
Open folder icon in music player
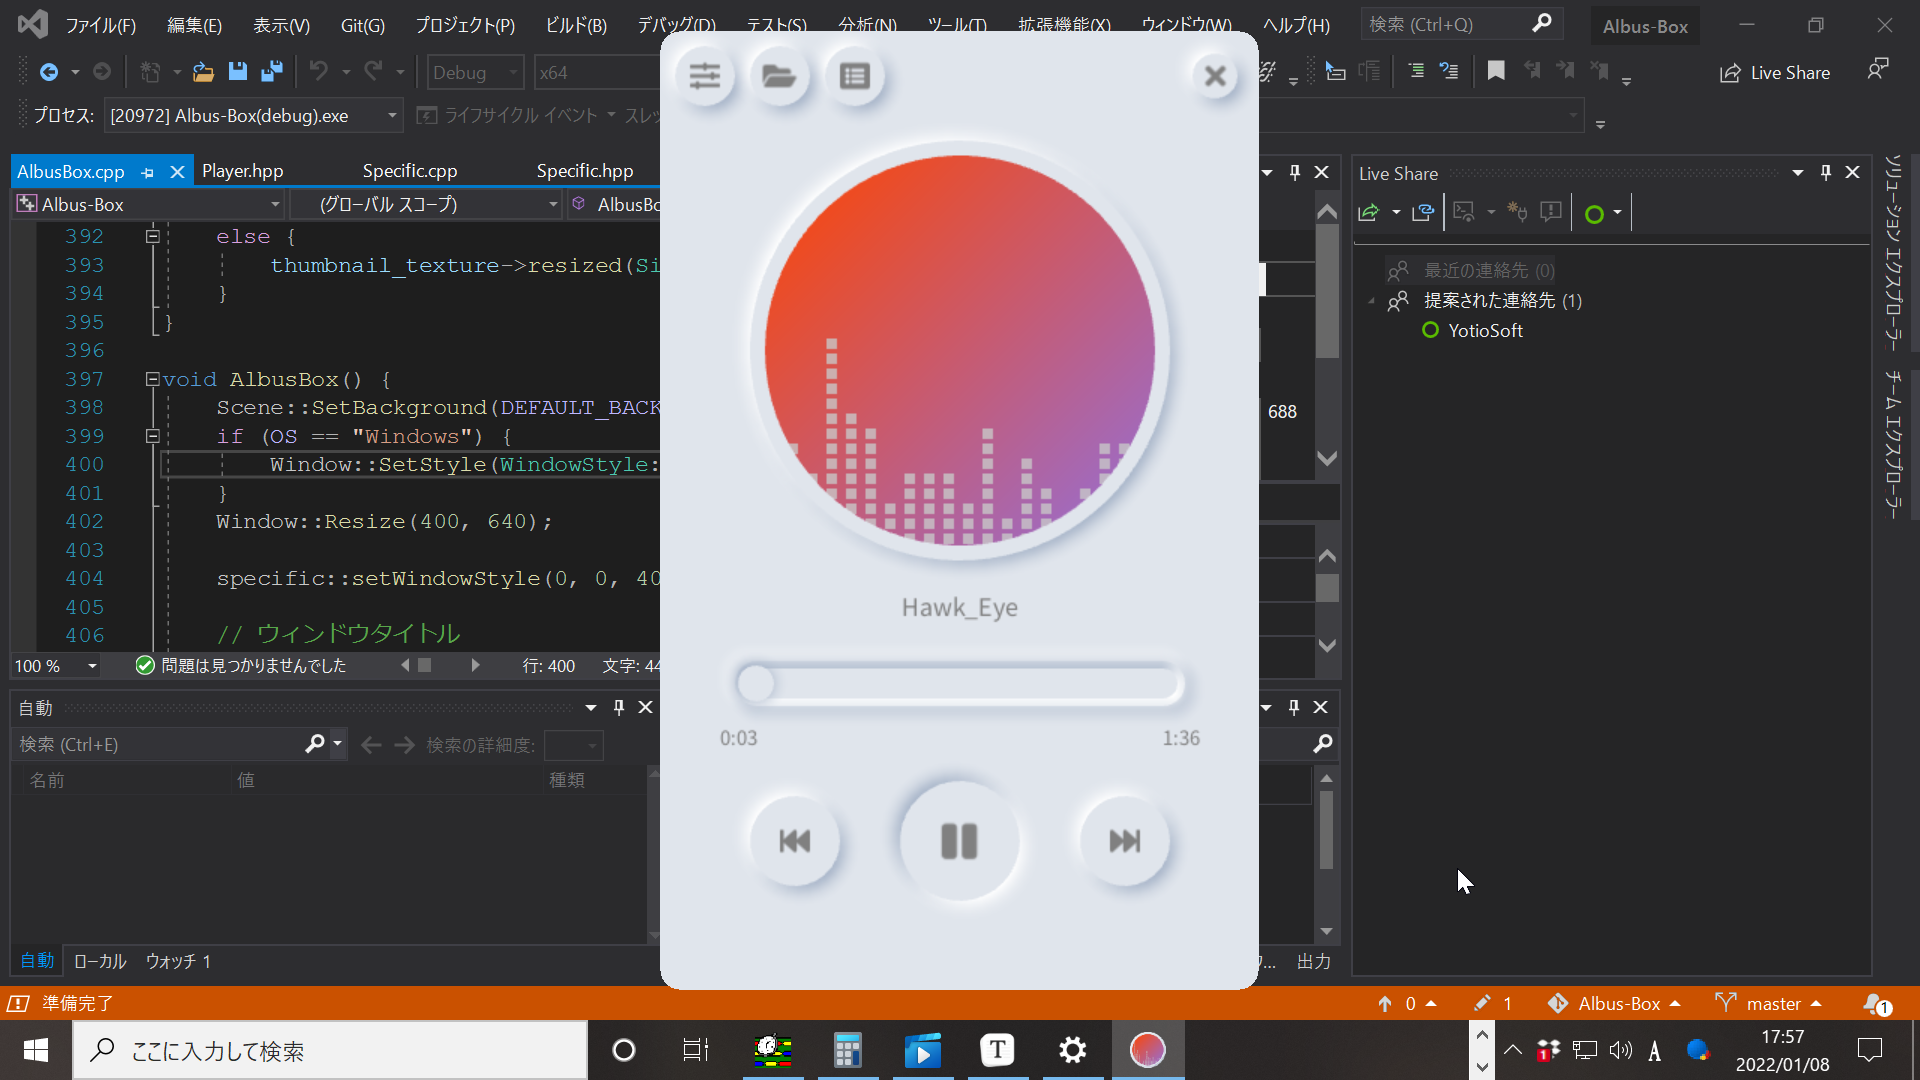(779, 76)
